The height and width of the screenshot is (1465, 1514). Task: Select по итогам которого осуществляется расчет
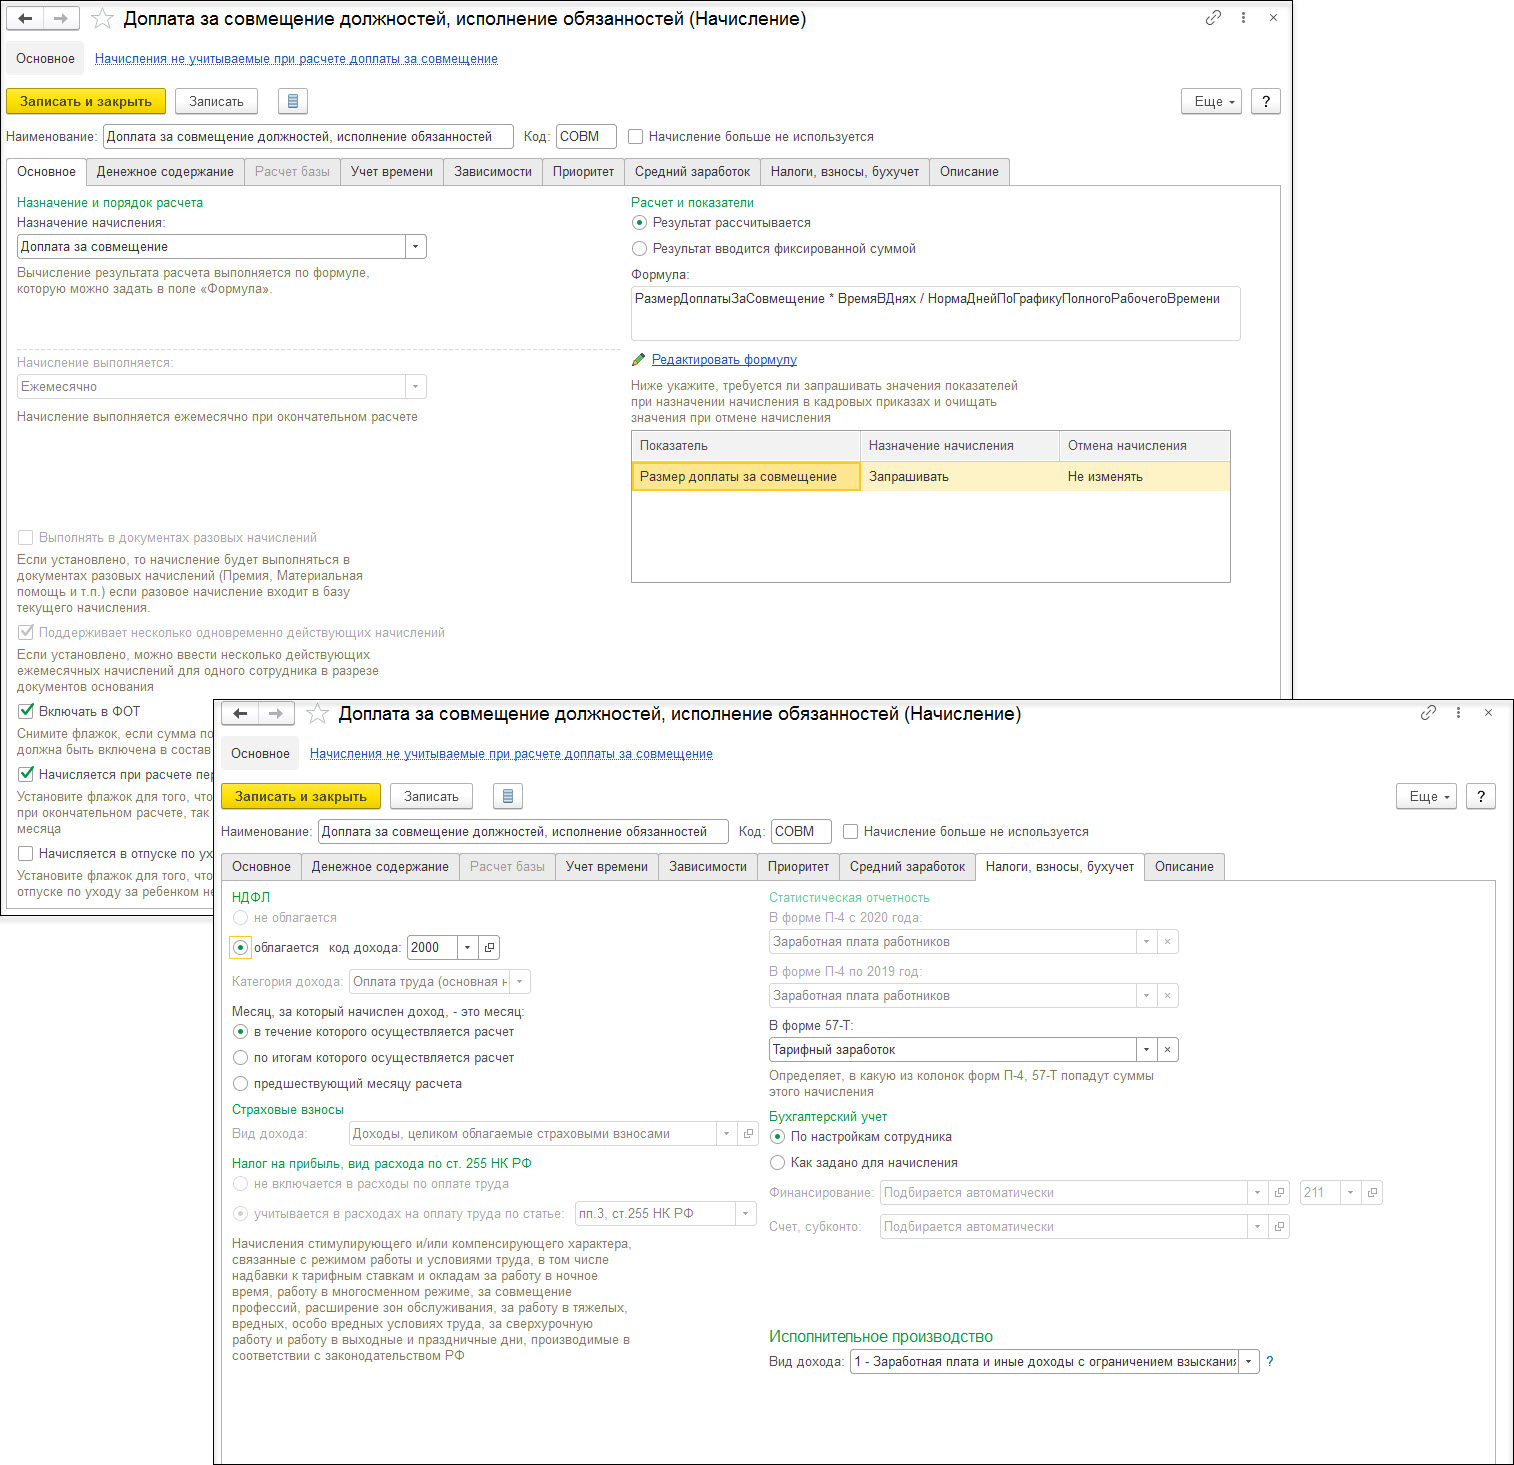[x=240, y=1057]
